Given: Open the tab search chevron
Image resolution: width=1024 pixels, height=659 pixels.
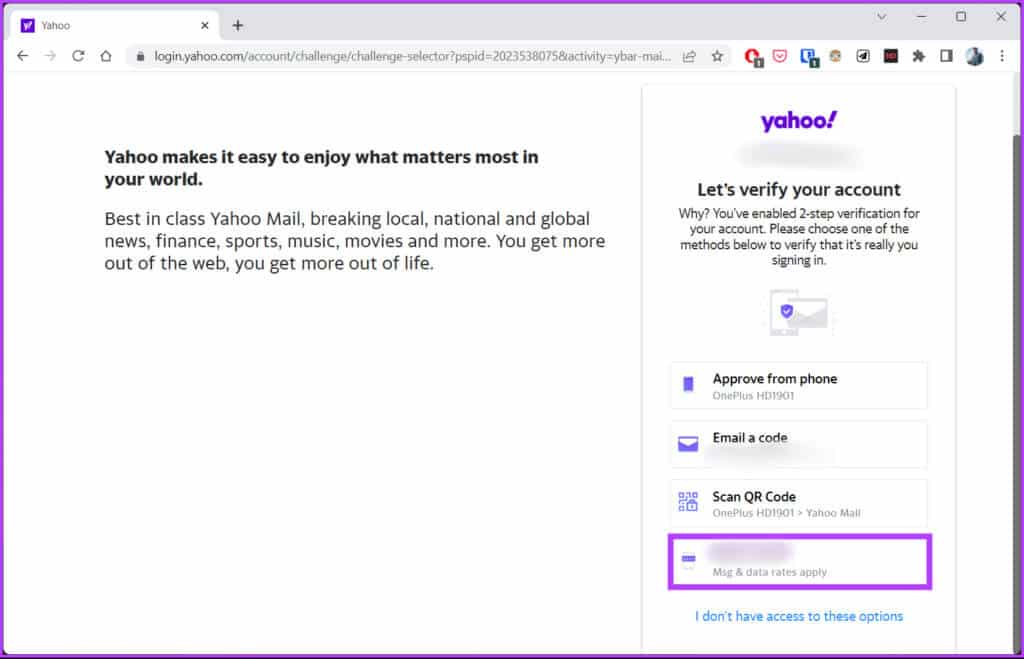Looking at the screenshot, I should pyautogui.click(x=882, y=17).
